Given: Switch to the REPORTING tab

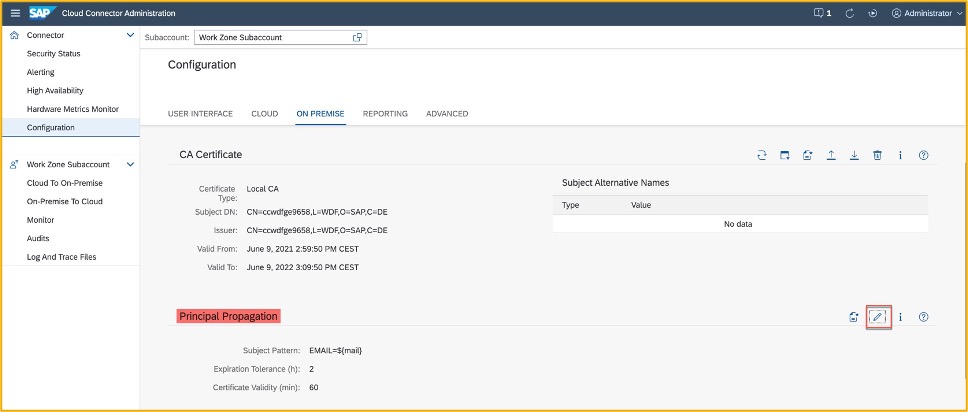Looking at the screenshot, I should click(385, 114).
